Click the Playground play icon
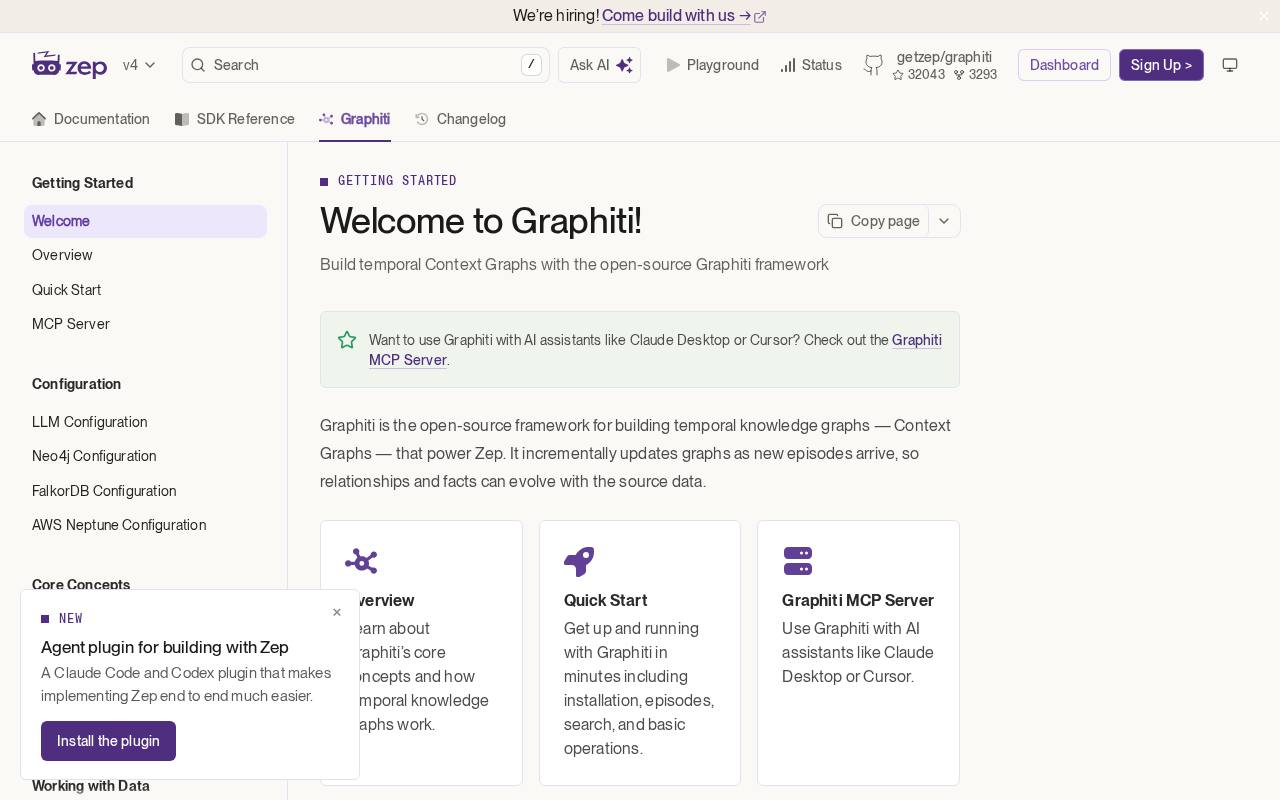The height and width of the screenshot is (800, 1280). [x=673, y=65]
